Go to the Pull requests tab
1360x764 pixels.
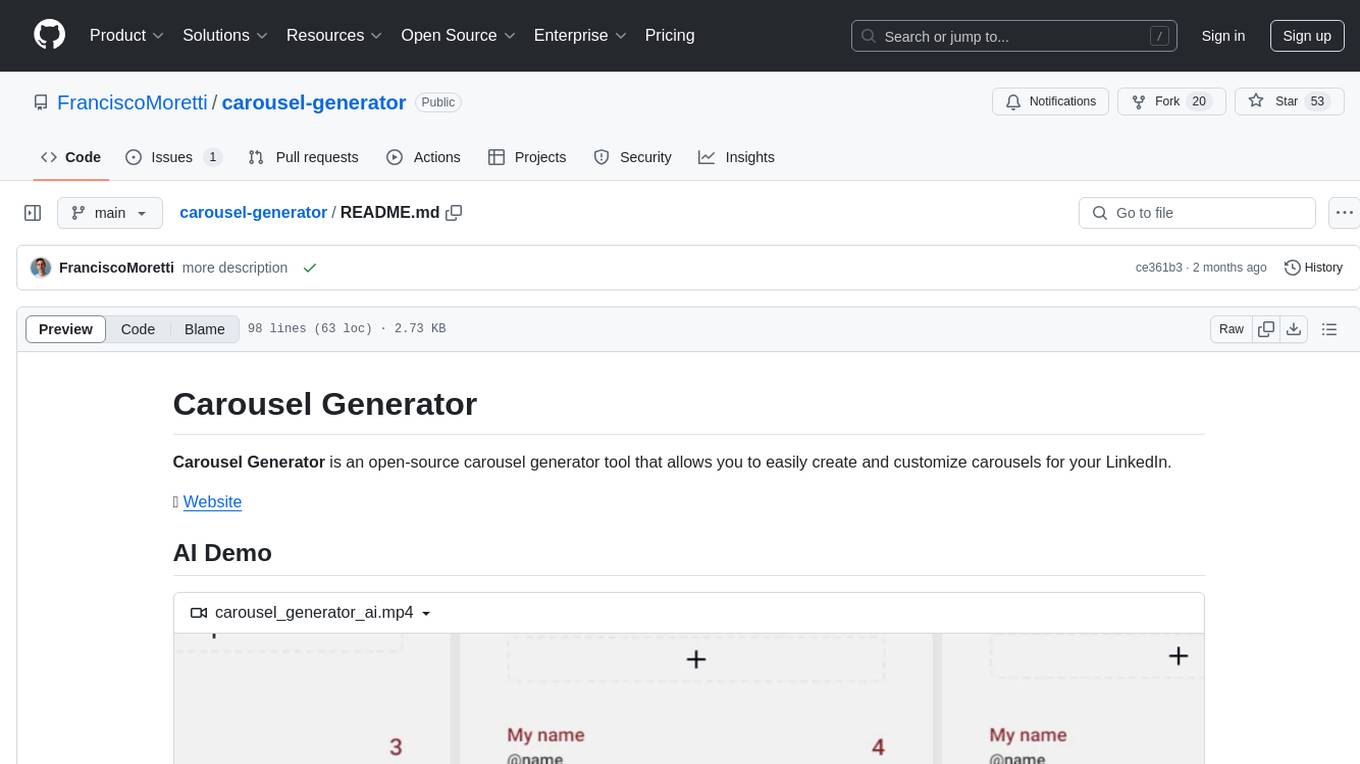303,157
